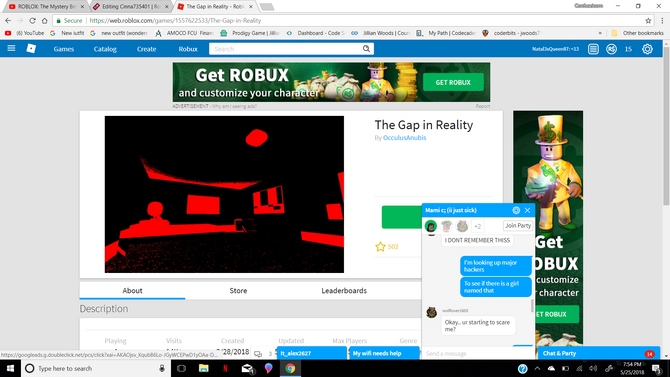Viewport: 670px width, 377px height.
Task: Click the game thumbnail image
Action: coord(224,194)
